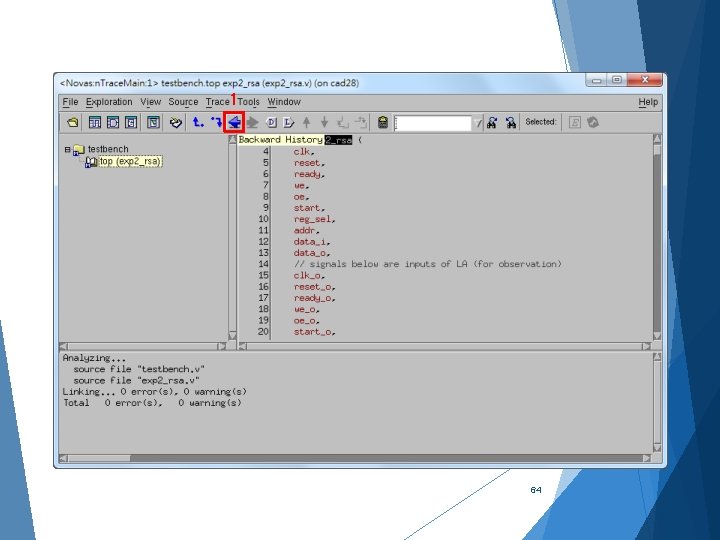This screenshot has height=540, width=720.
Task: Click the testbench folder icon in tree
Action: click(79, 150)
